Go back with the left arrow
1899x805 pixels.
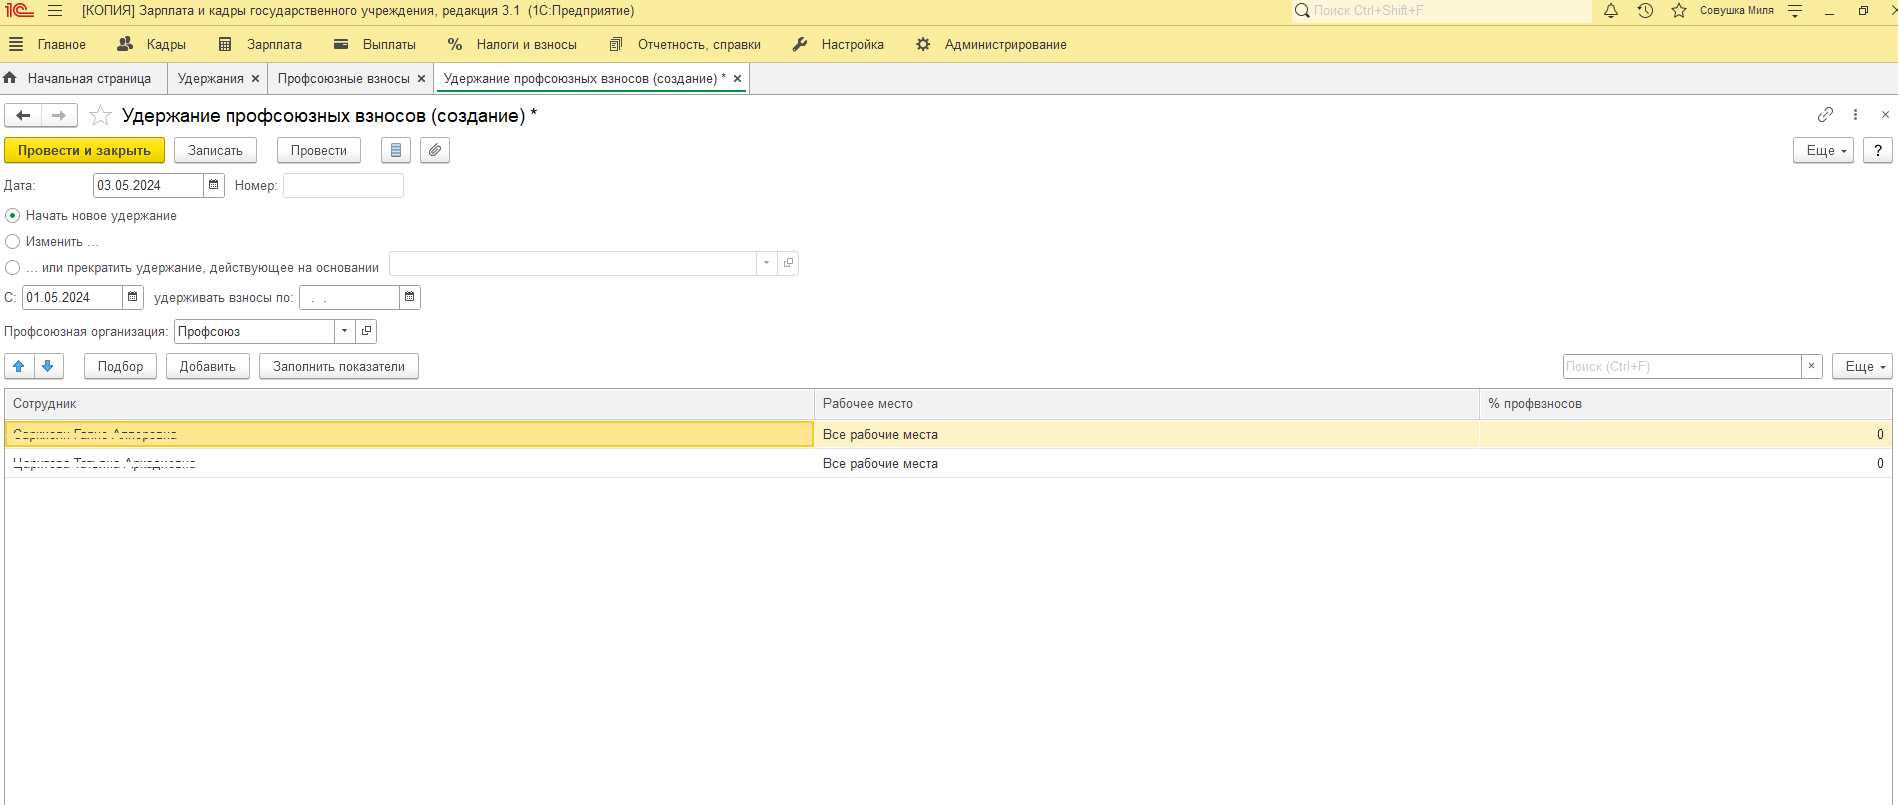(23, 116)
